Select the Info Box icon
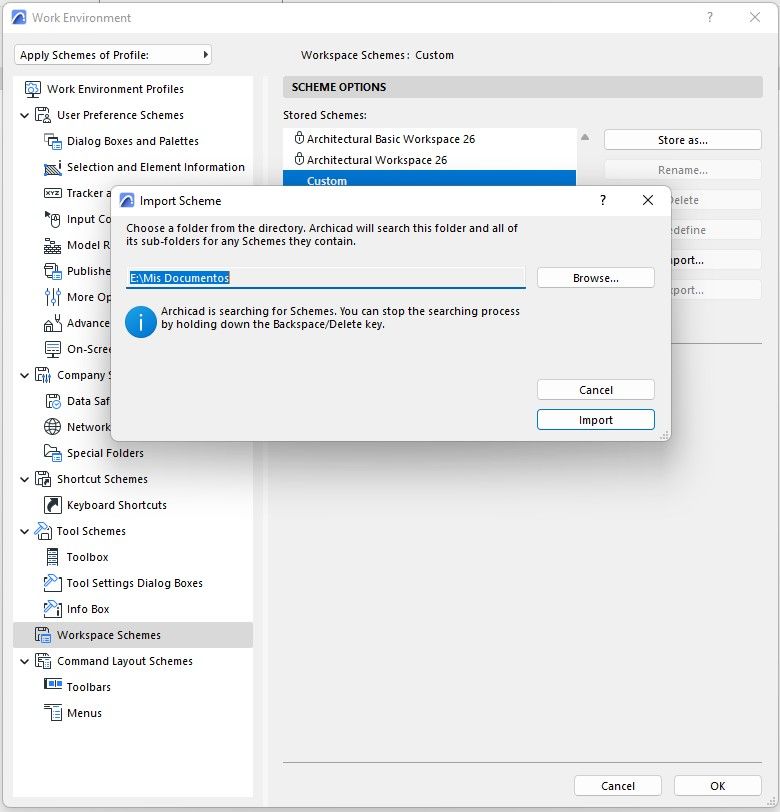 tap(53, 609)
